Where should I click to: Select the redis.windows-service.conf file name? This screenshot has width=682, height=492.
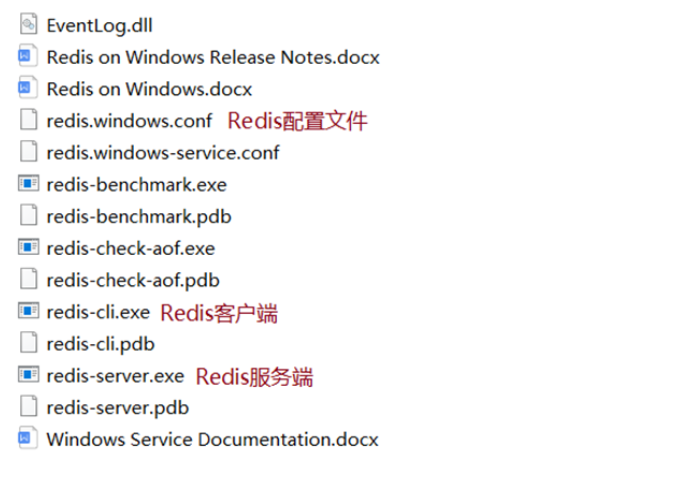click(x=163, y=153)
